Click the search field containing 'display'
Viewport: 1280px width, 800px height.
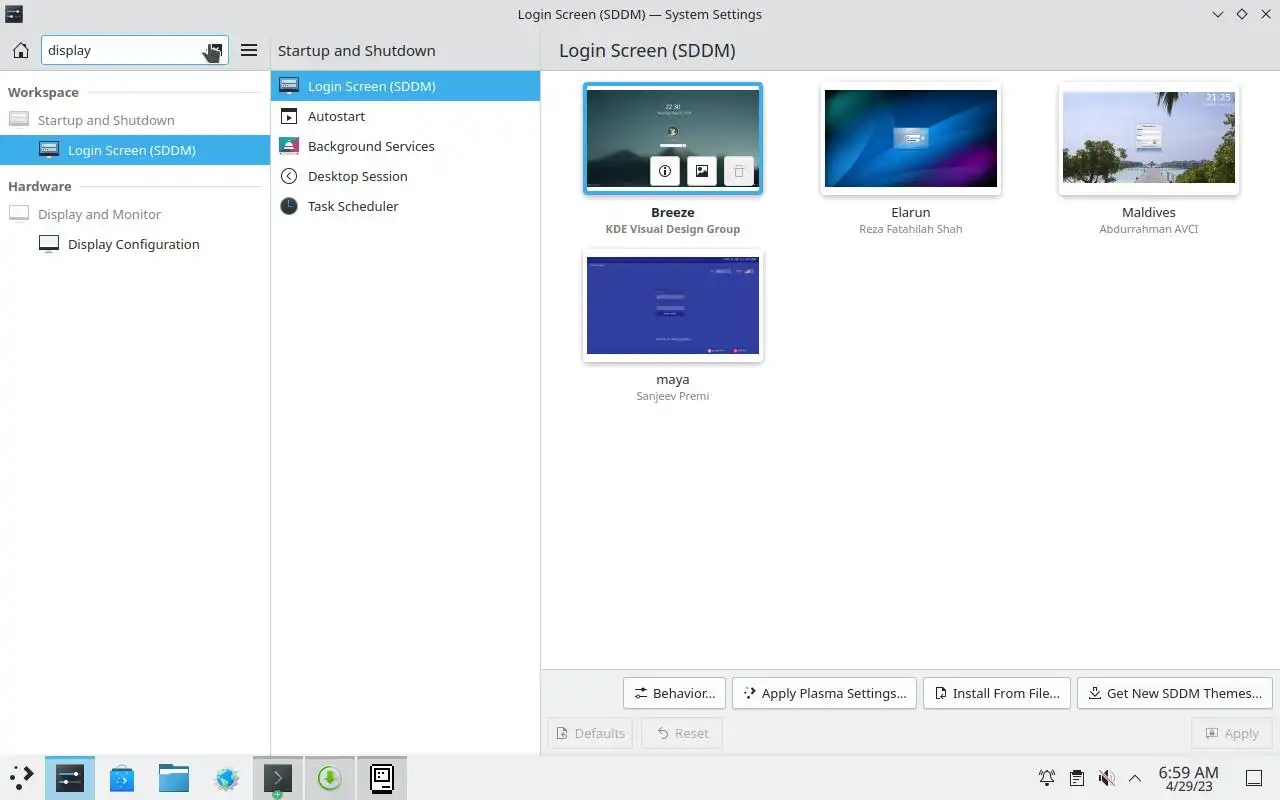point(135,50)
